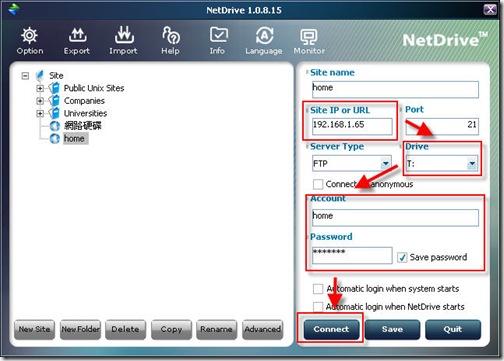The width and height of the screenshot is (504, 361).
Task: Click the Copy button
Action: tap(171, 329)
